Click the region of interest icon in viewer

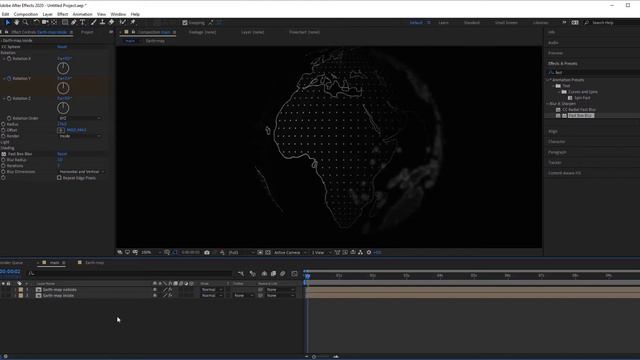pyautogui.click(x=260, y=253)
